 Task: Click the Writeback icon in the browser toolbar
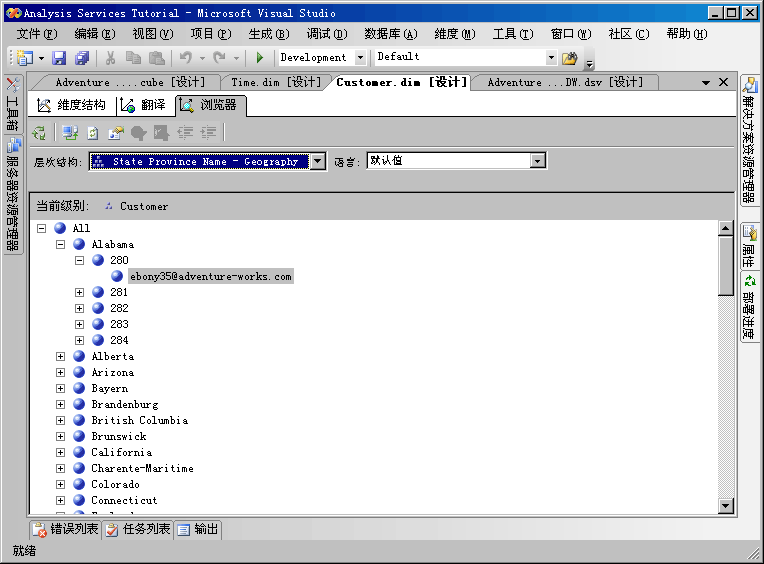[x=161, y=132]
